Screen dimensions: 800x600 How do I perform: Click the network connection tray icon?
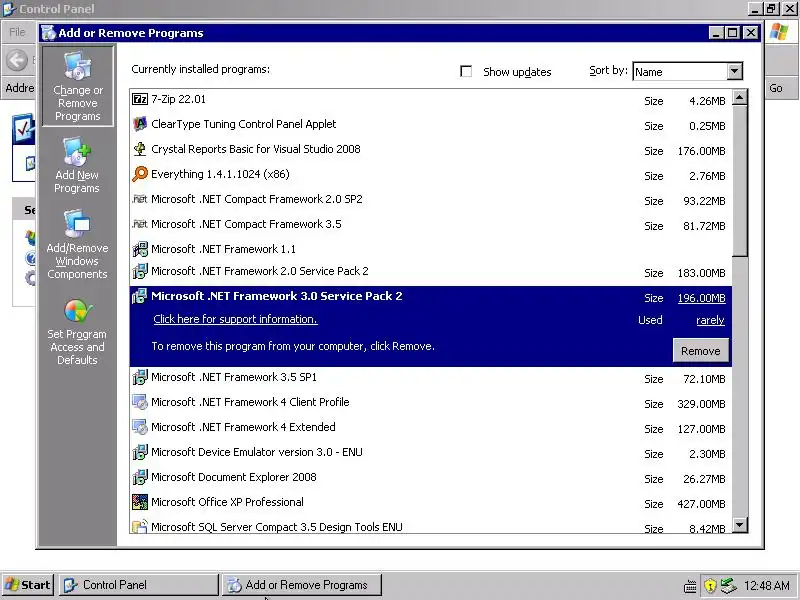pyautogui.click(x=728, y=585)
